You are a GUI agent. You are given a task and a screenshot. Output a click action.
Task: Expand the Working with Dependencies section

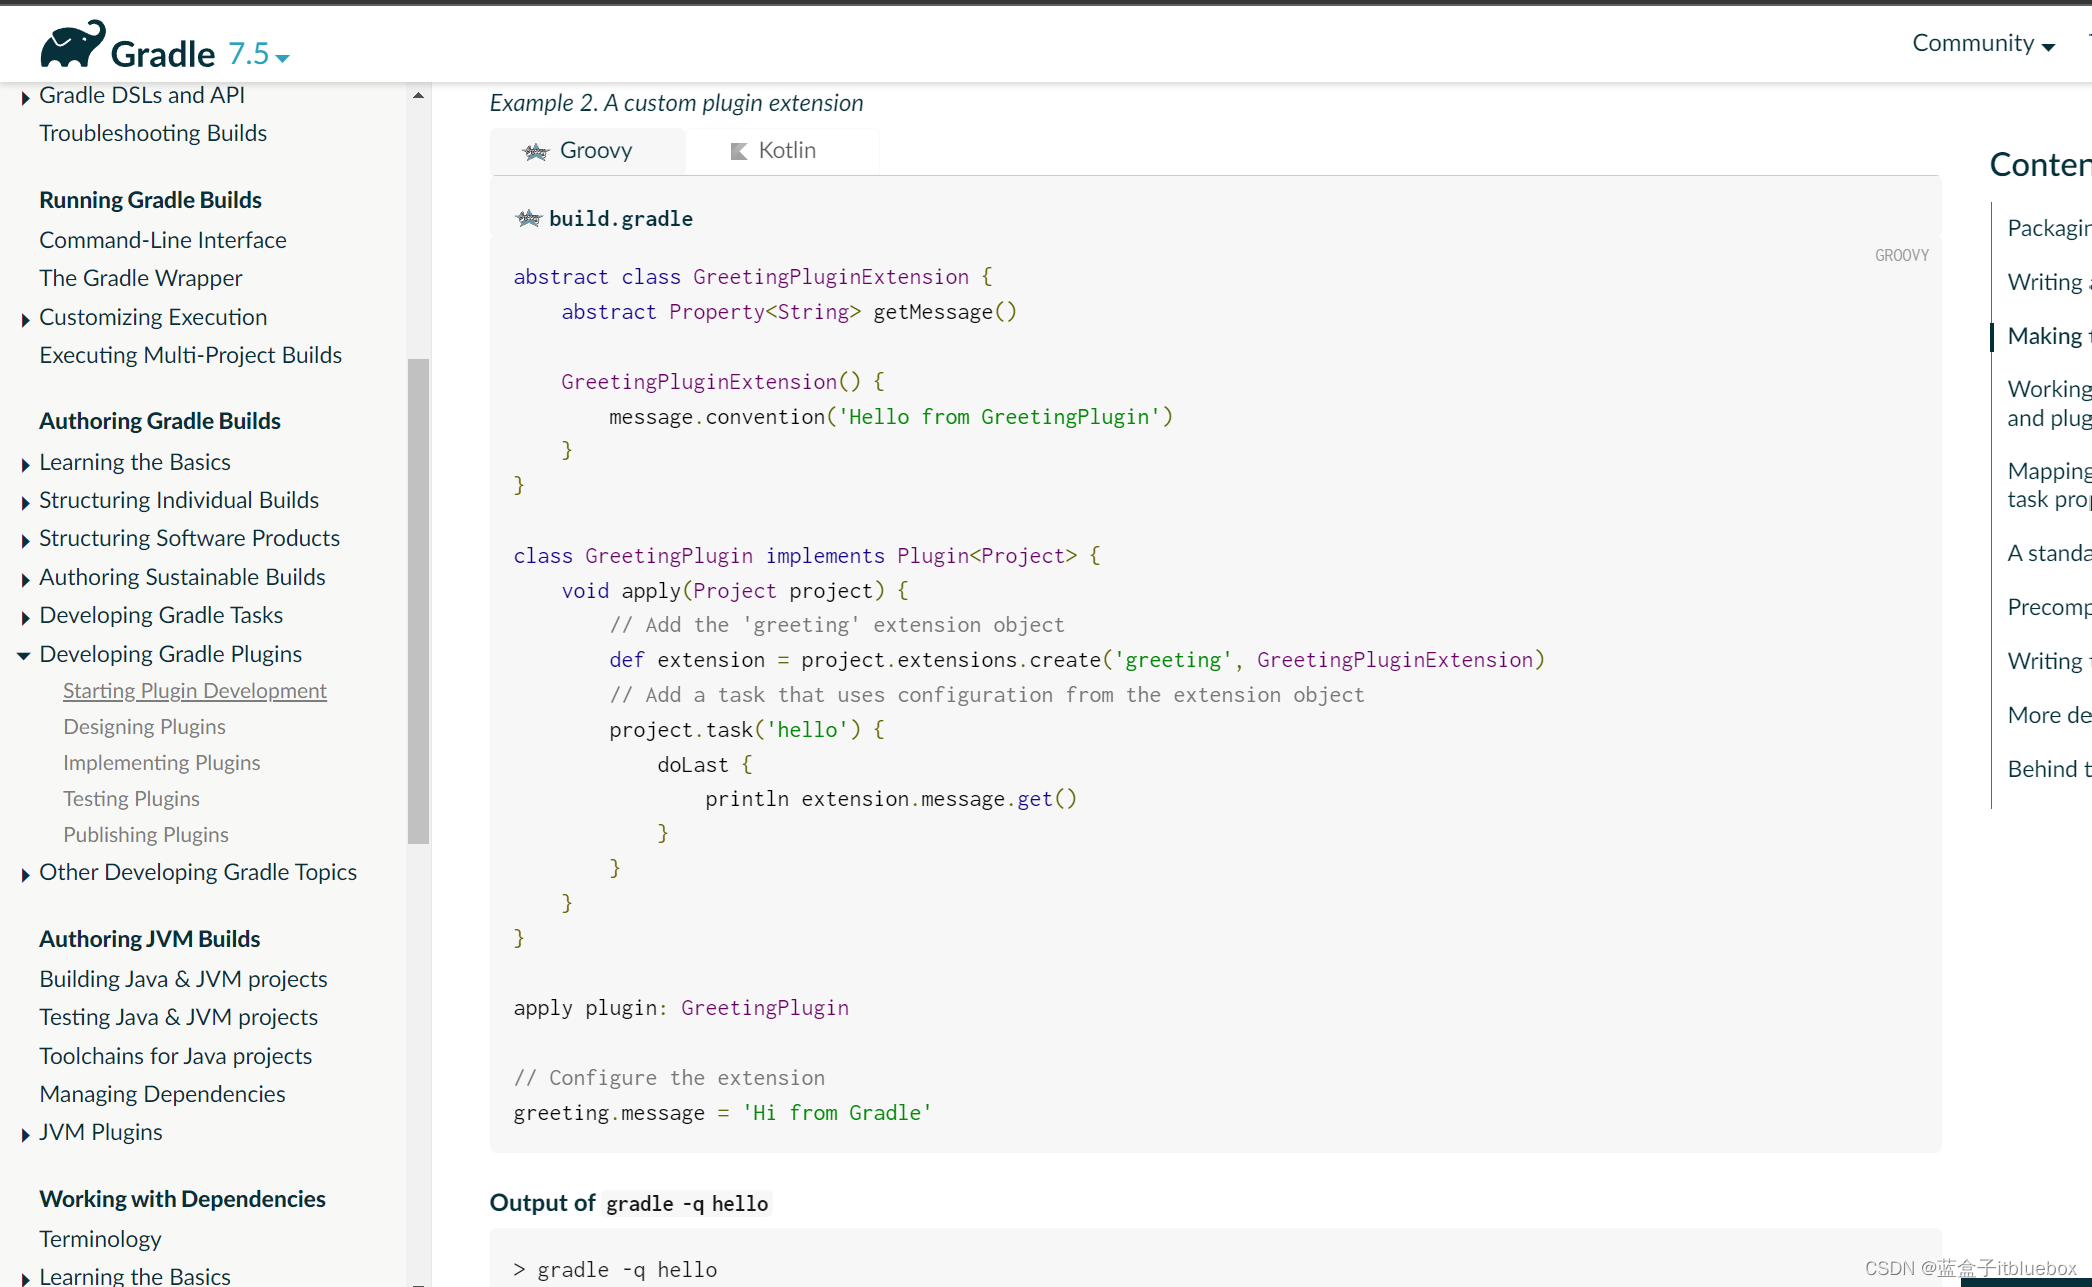182,1197
